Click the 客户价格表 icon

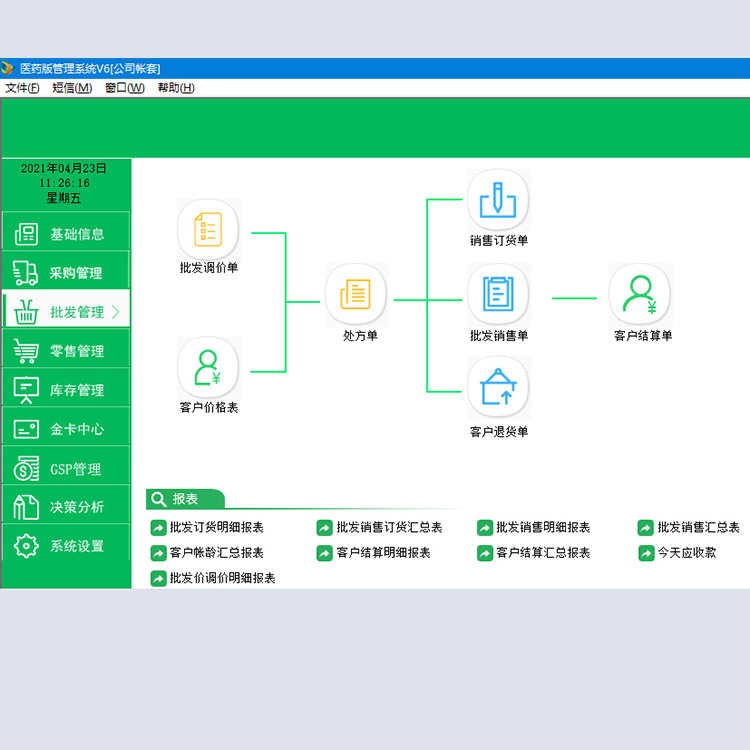(x=208, y=368)
